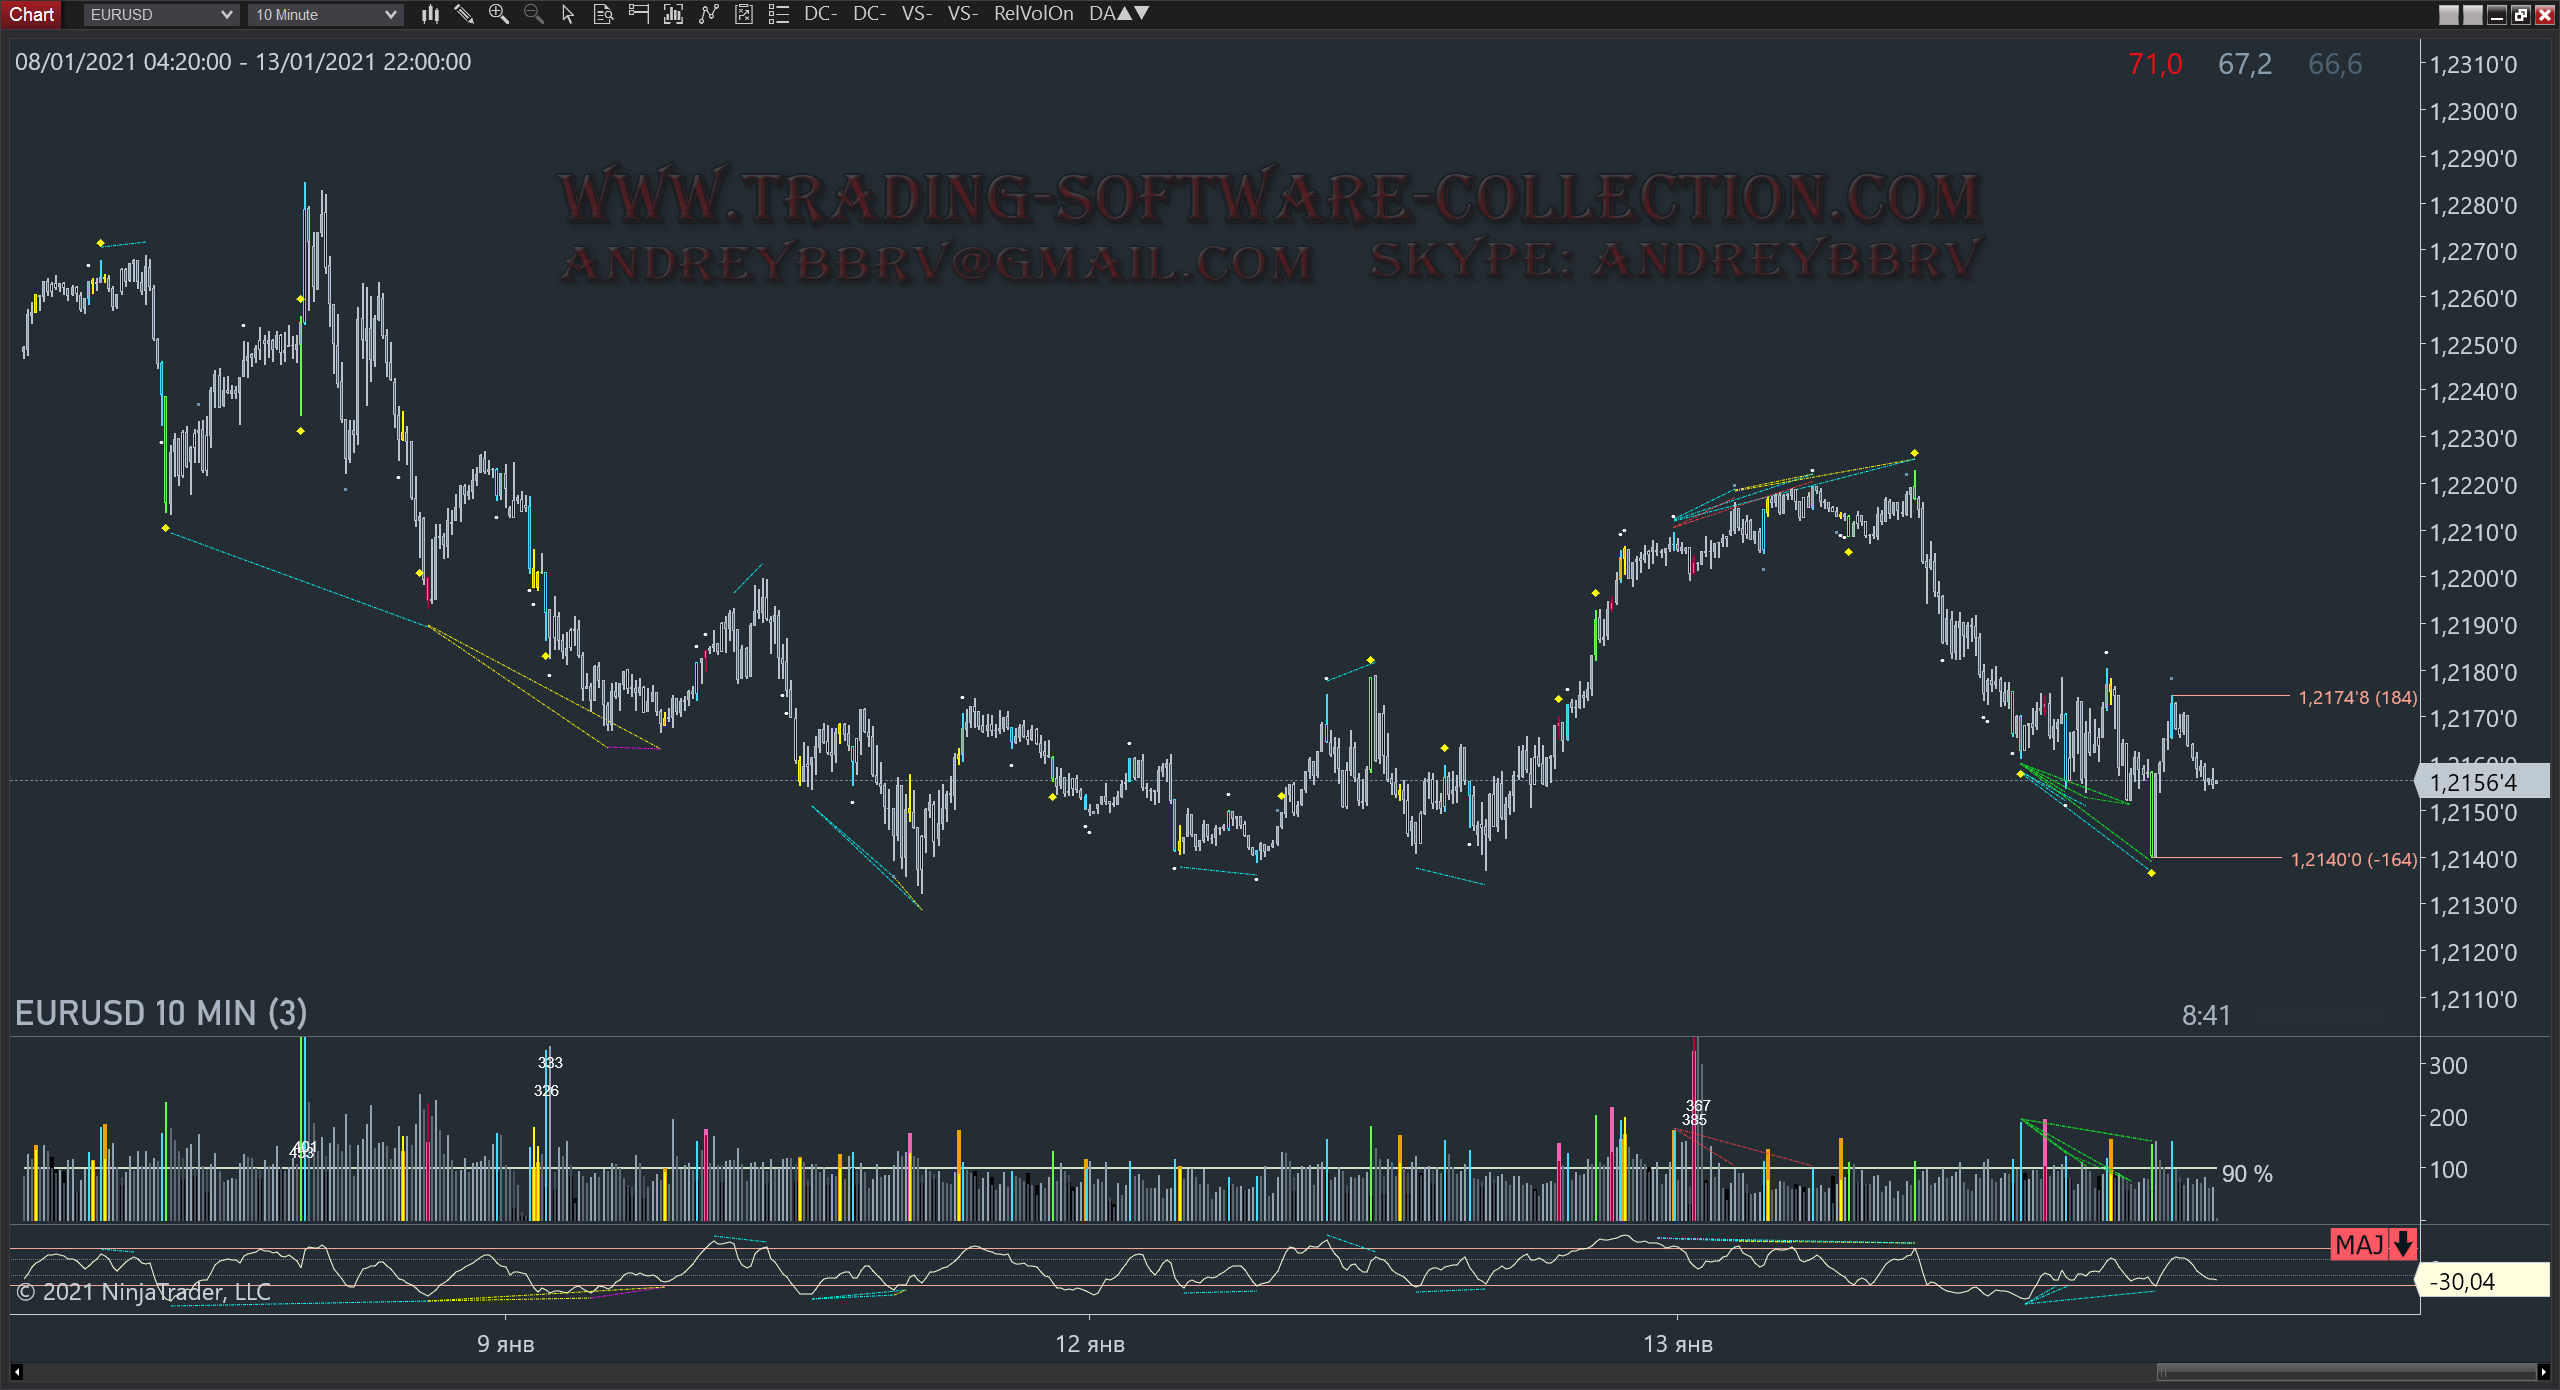Click the MAJ down arrow signal button
The height and width of the screenshot is (1390, 2560).
click(2374, 1244)
